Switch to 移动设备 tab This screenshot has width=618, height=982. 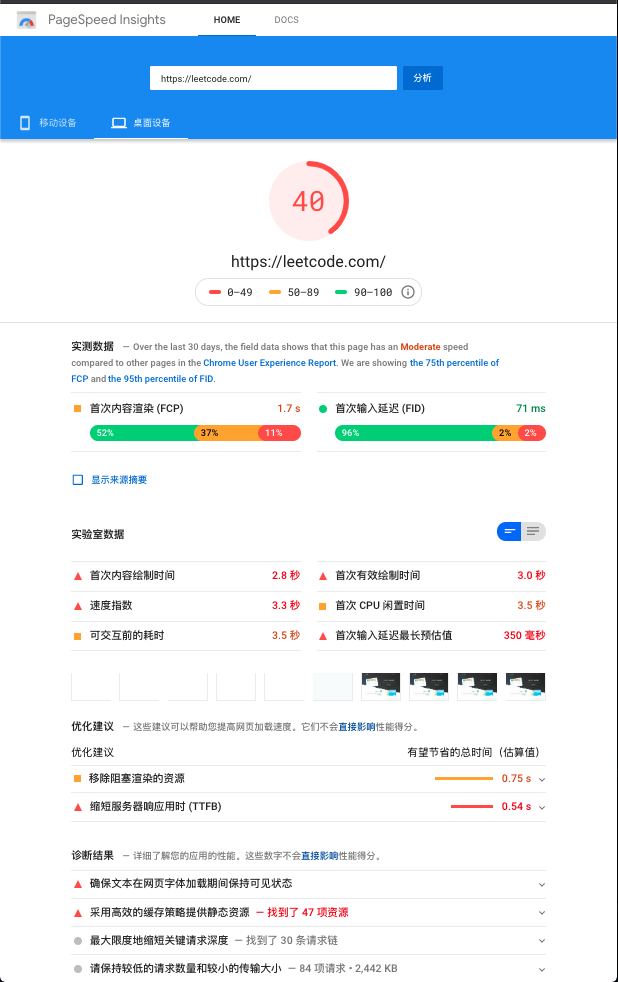(x=48, y=123)
